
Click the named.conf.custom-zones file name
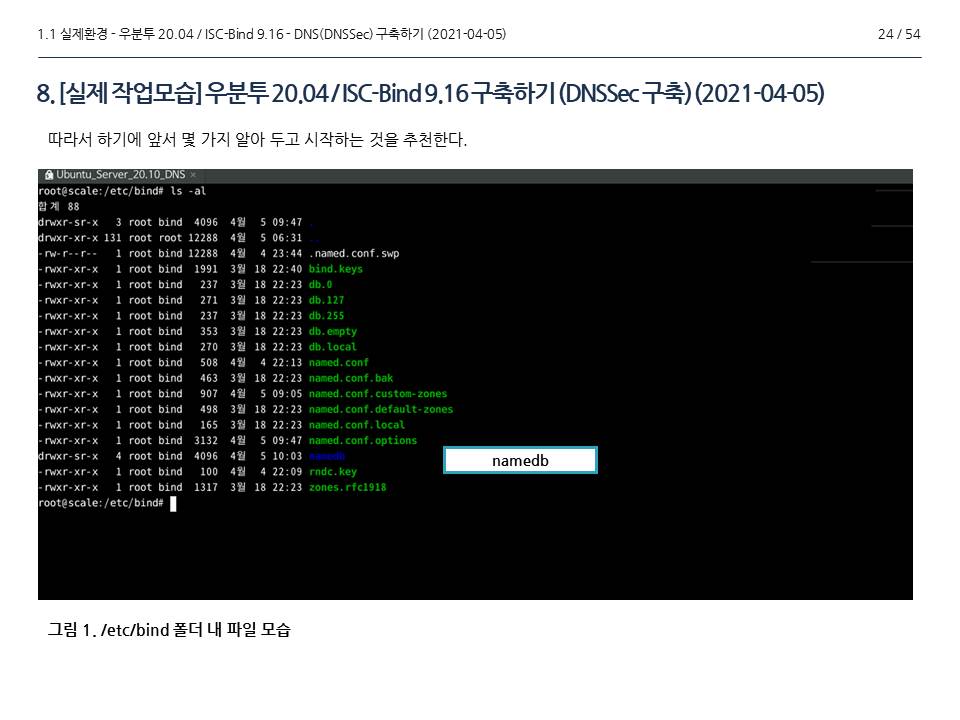[x=378, y=394]
